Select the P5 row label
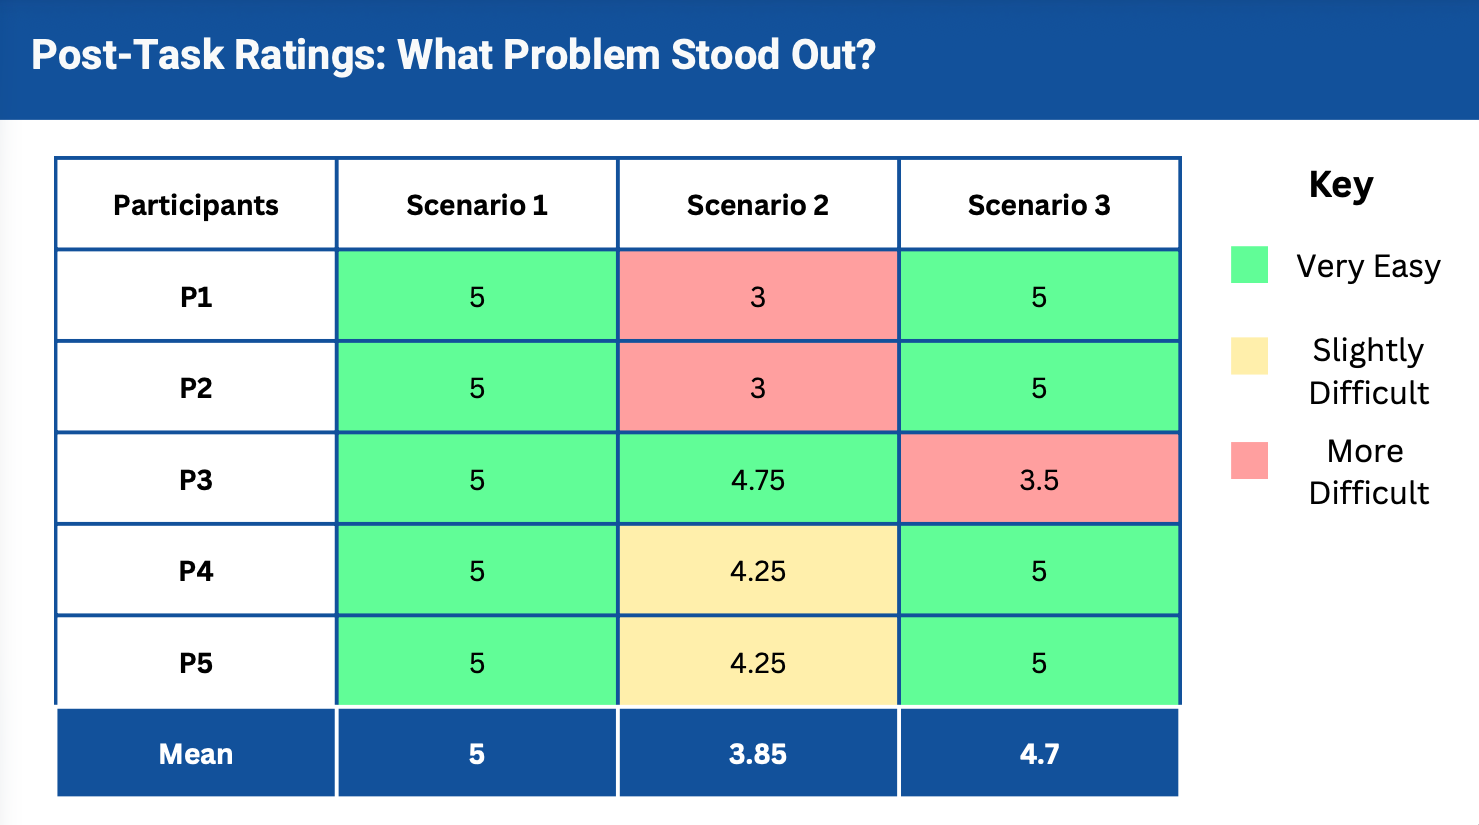Screen dimensions: 1479x825 coord(196,663)
